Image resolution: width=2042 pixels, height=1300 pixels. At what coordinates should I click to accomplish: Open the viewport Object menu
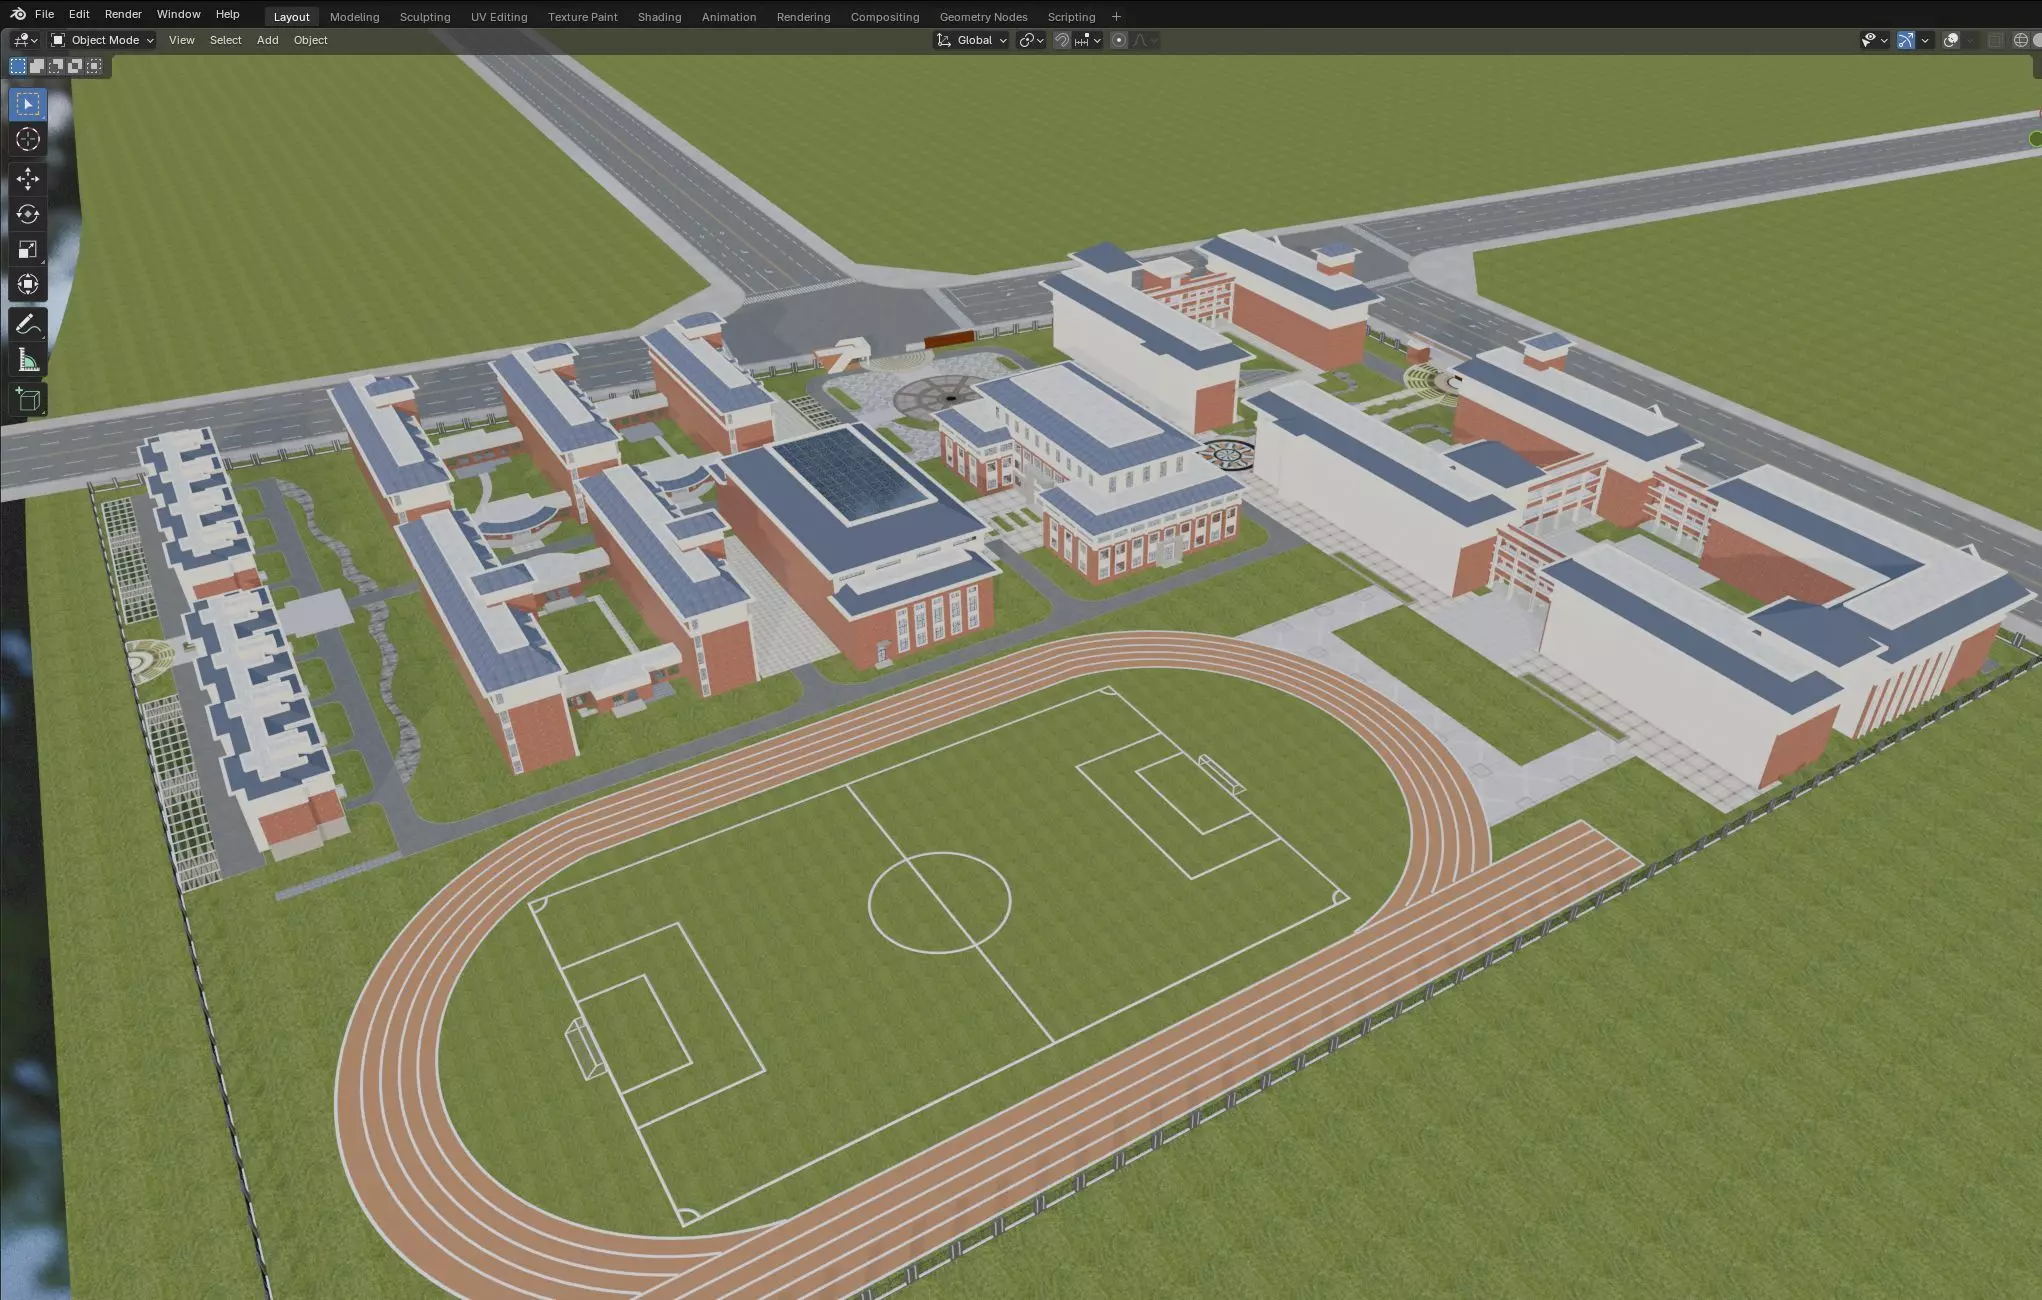click(x=310, y=40)
